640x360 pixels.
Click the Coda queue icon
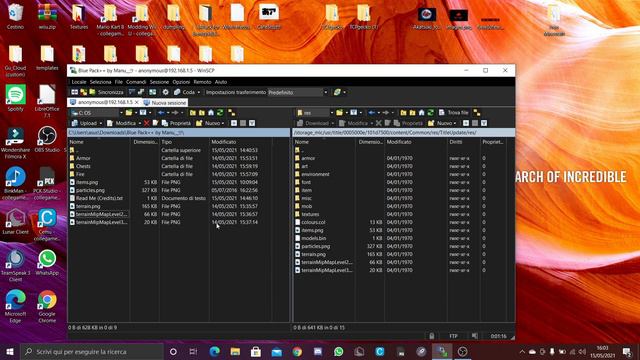pyautogui.click(x=177, y=92)
